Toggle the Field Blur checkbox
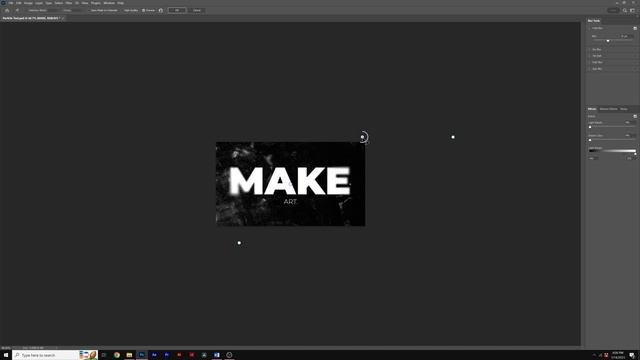 (635, 28)
